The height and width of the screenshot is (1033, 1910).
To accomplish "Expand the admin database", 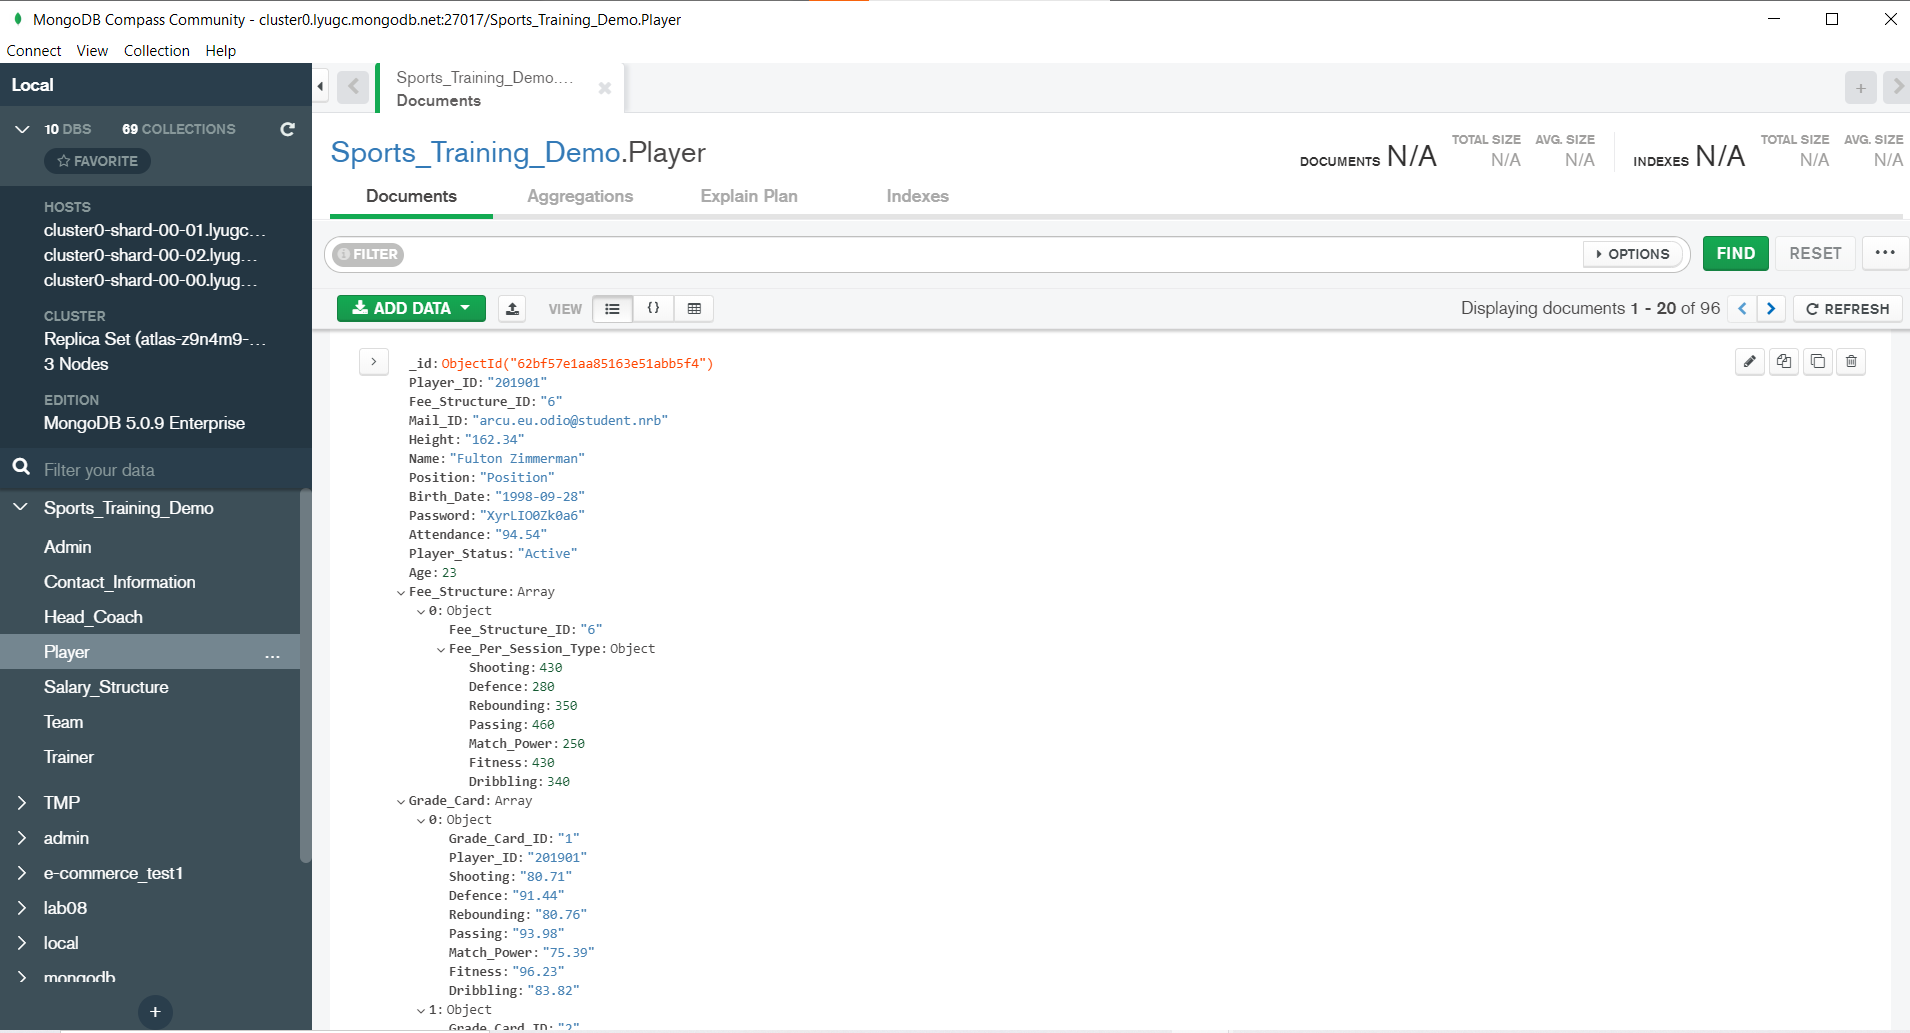I will (21, 838).
